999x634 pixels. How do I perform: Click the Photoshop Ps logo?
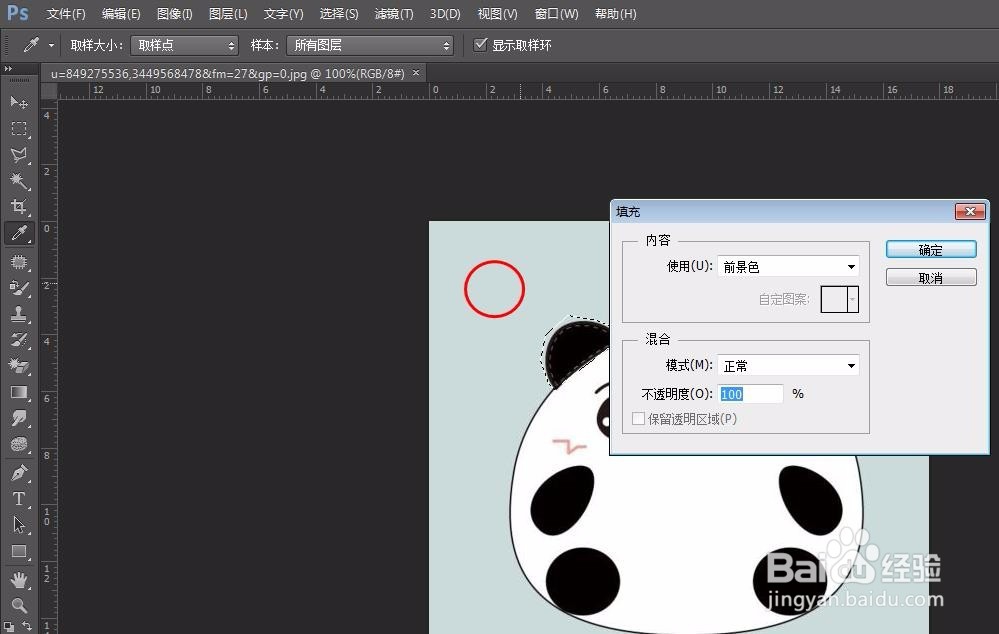coord(18,13)
